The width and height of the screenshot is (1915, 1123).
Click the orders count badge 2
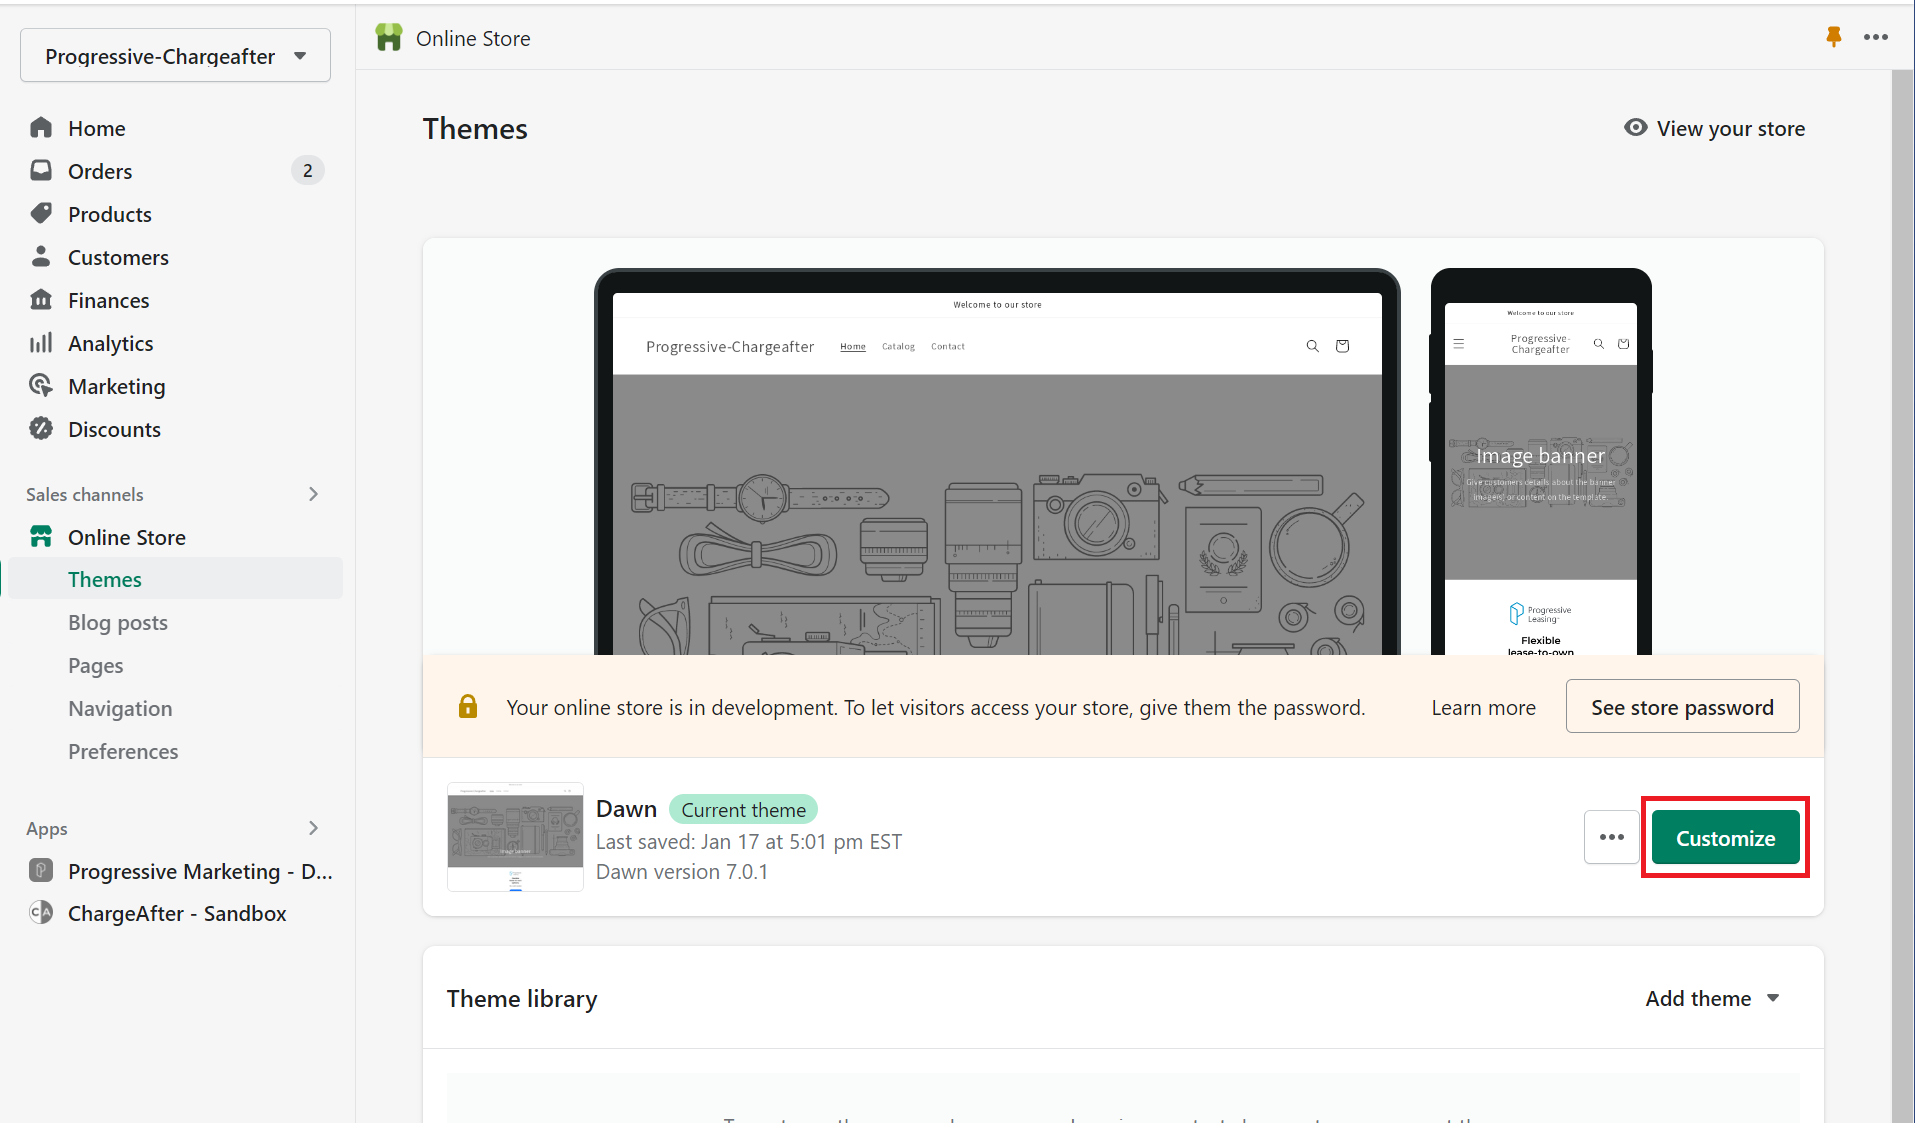click(x=308, y=171)
